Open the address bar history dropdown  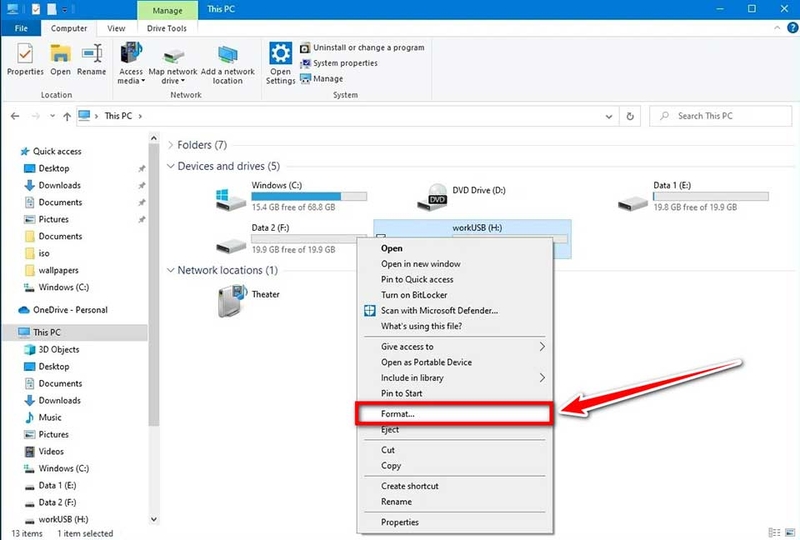[x=609, y=116]
